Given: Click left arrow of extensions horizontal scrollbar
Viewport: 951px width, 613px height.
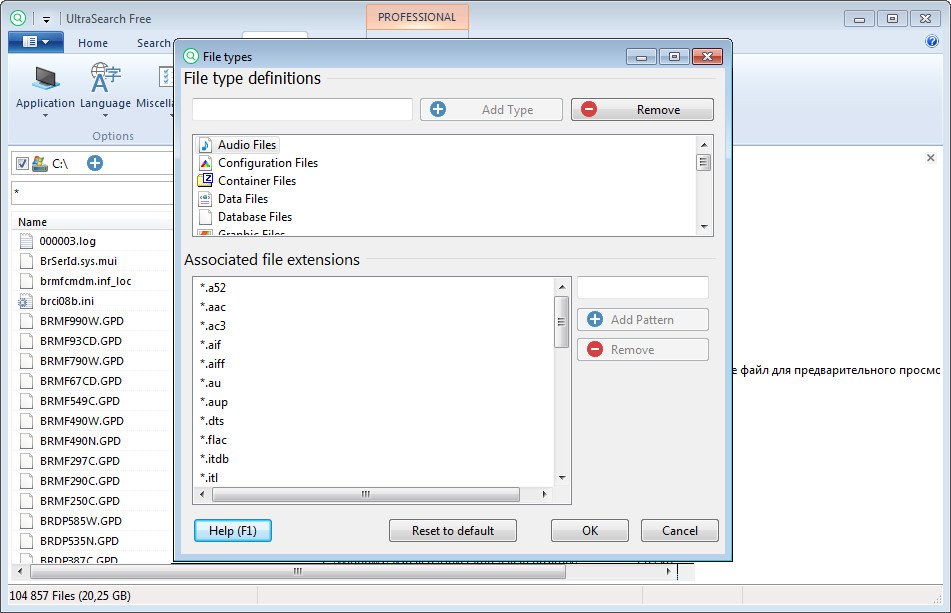Looking at the screenshot, I should click(x=203, y=494).
